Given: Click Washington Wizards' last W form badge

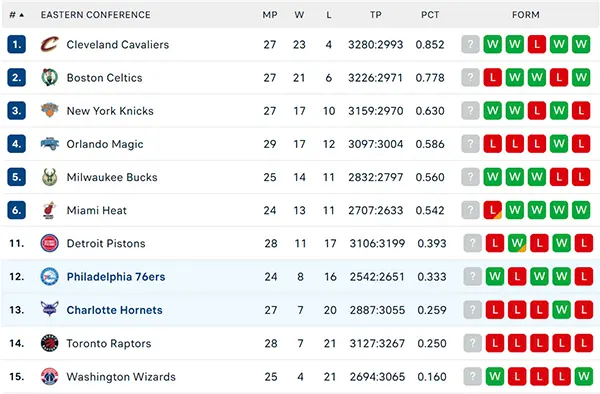Looking at the screenshot, I should [x=584, y=376].
